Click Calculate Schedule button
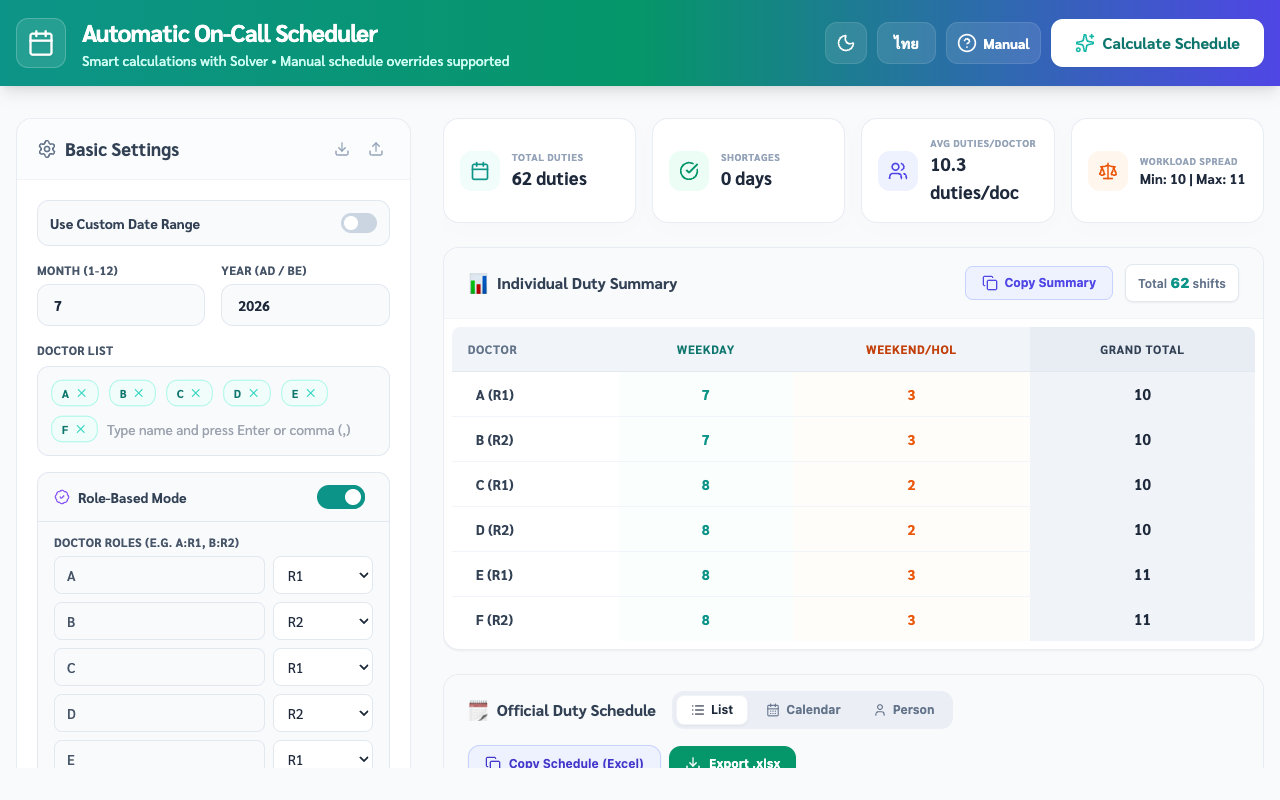Viewport: 1280px width, 800px height. pyautogui.click(x=1157, y=43)
